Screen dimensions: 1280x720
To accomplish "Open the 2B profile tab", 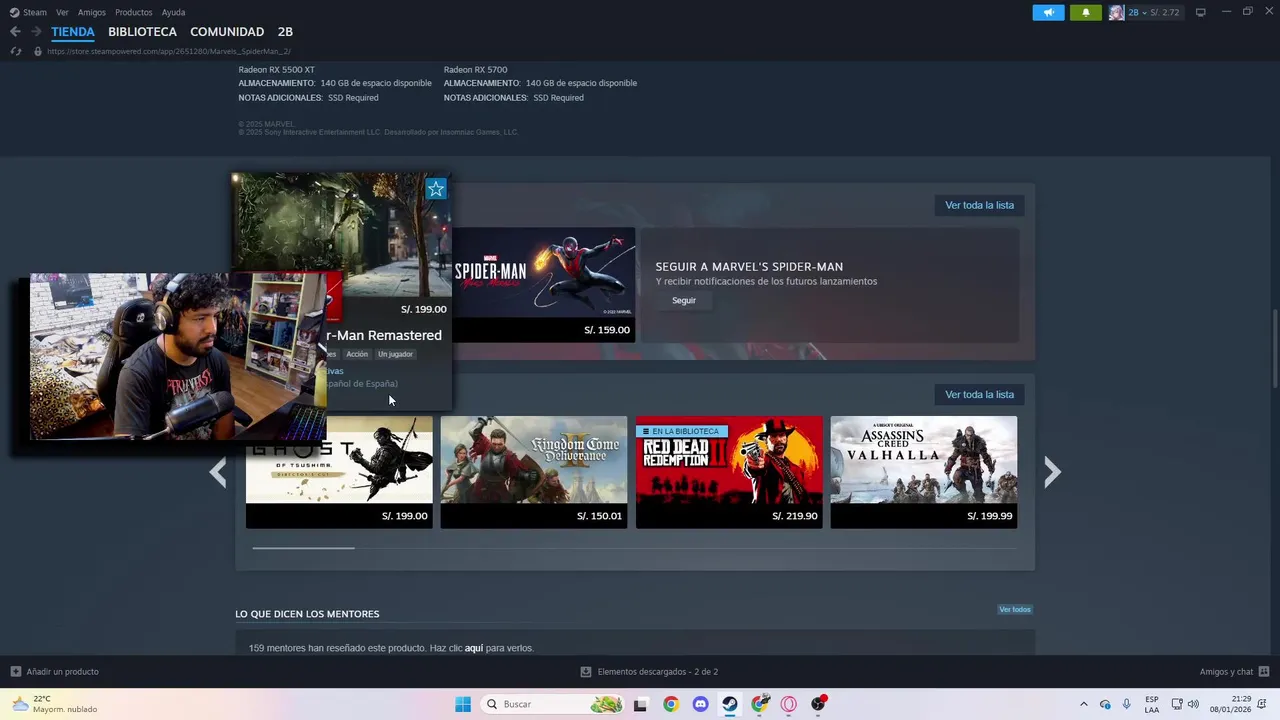I will click(x=285, y=32).
